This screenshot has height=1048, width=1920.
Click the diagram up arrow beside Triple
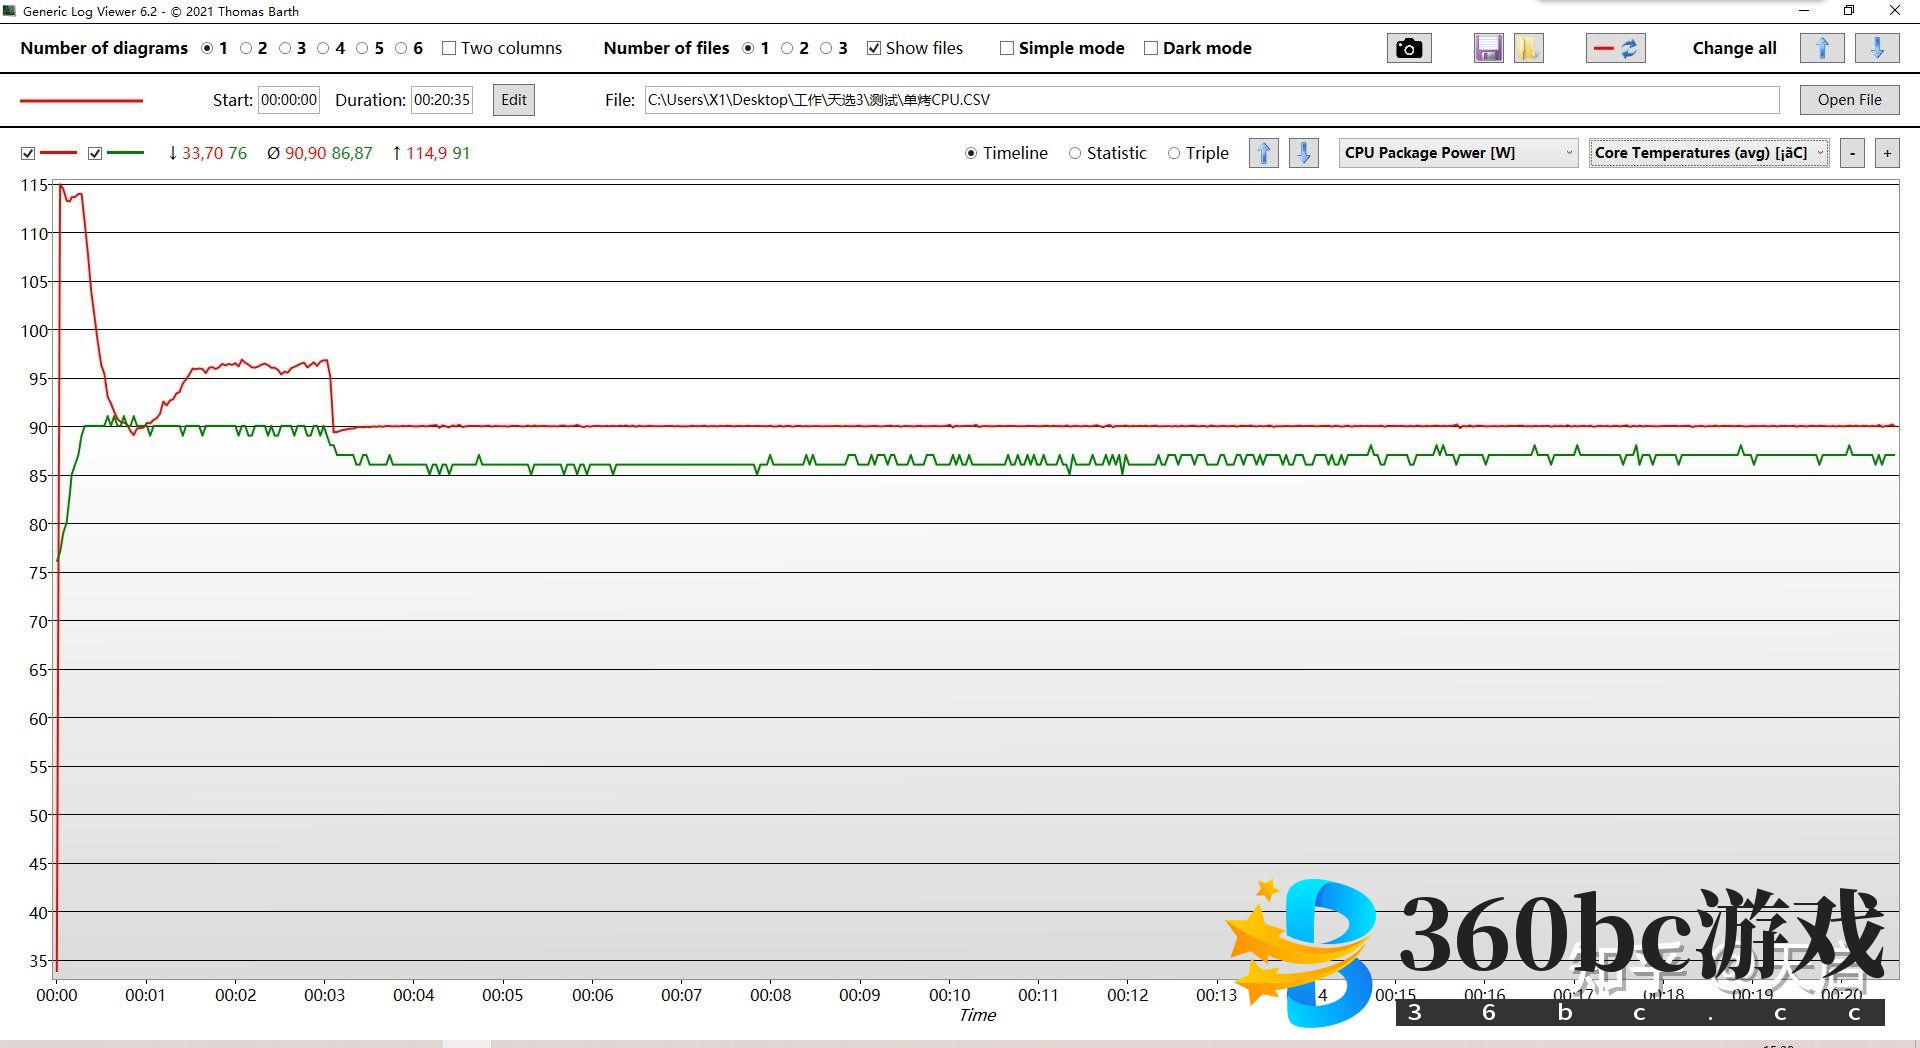[x=1264, y=153]
